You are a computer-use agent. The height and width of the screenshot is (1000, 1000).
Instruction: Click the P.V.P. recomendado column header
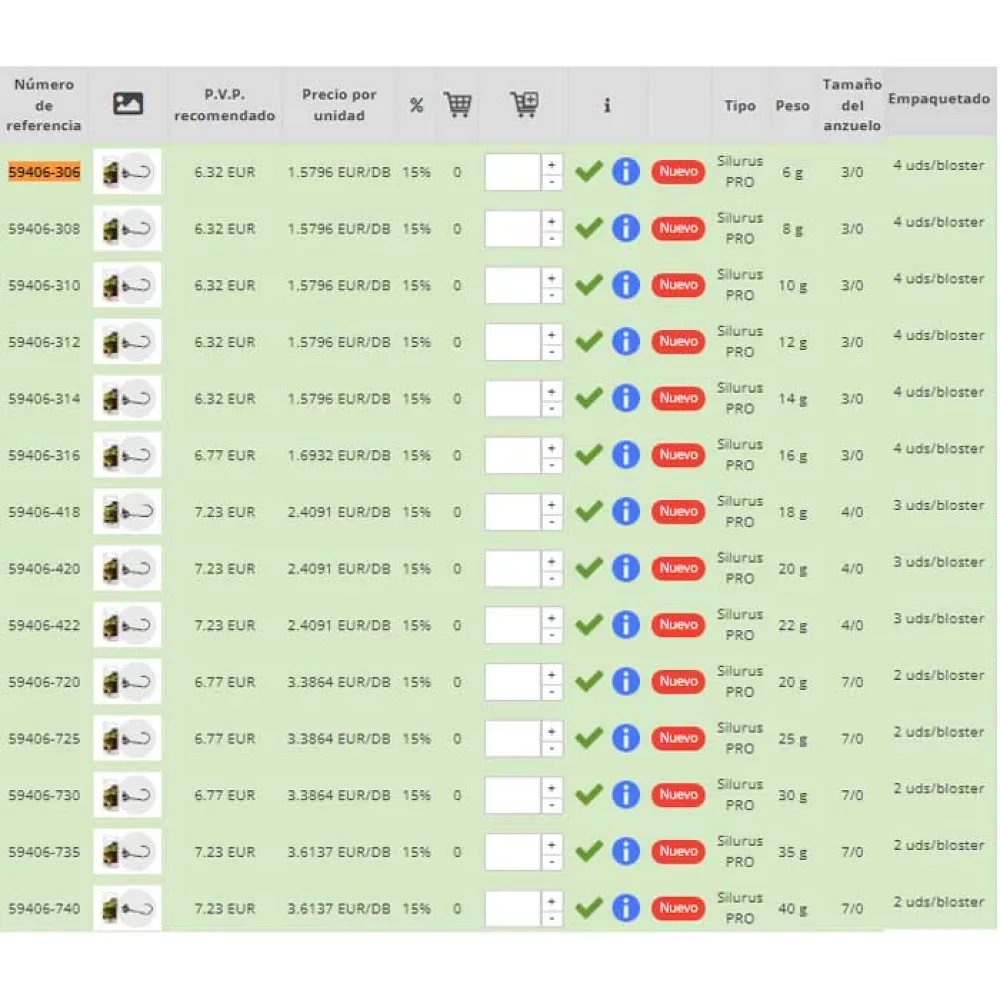[x=224, y=105]
